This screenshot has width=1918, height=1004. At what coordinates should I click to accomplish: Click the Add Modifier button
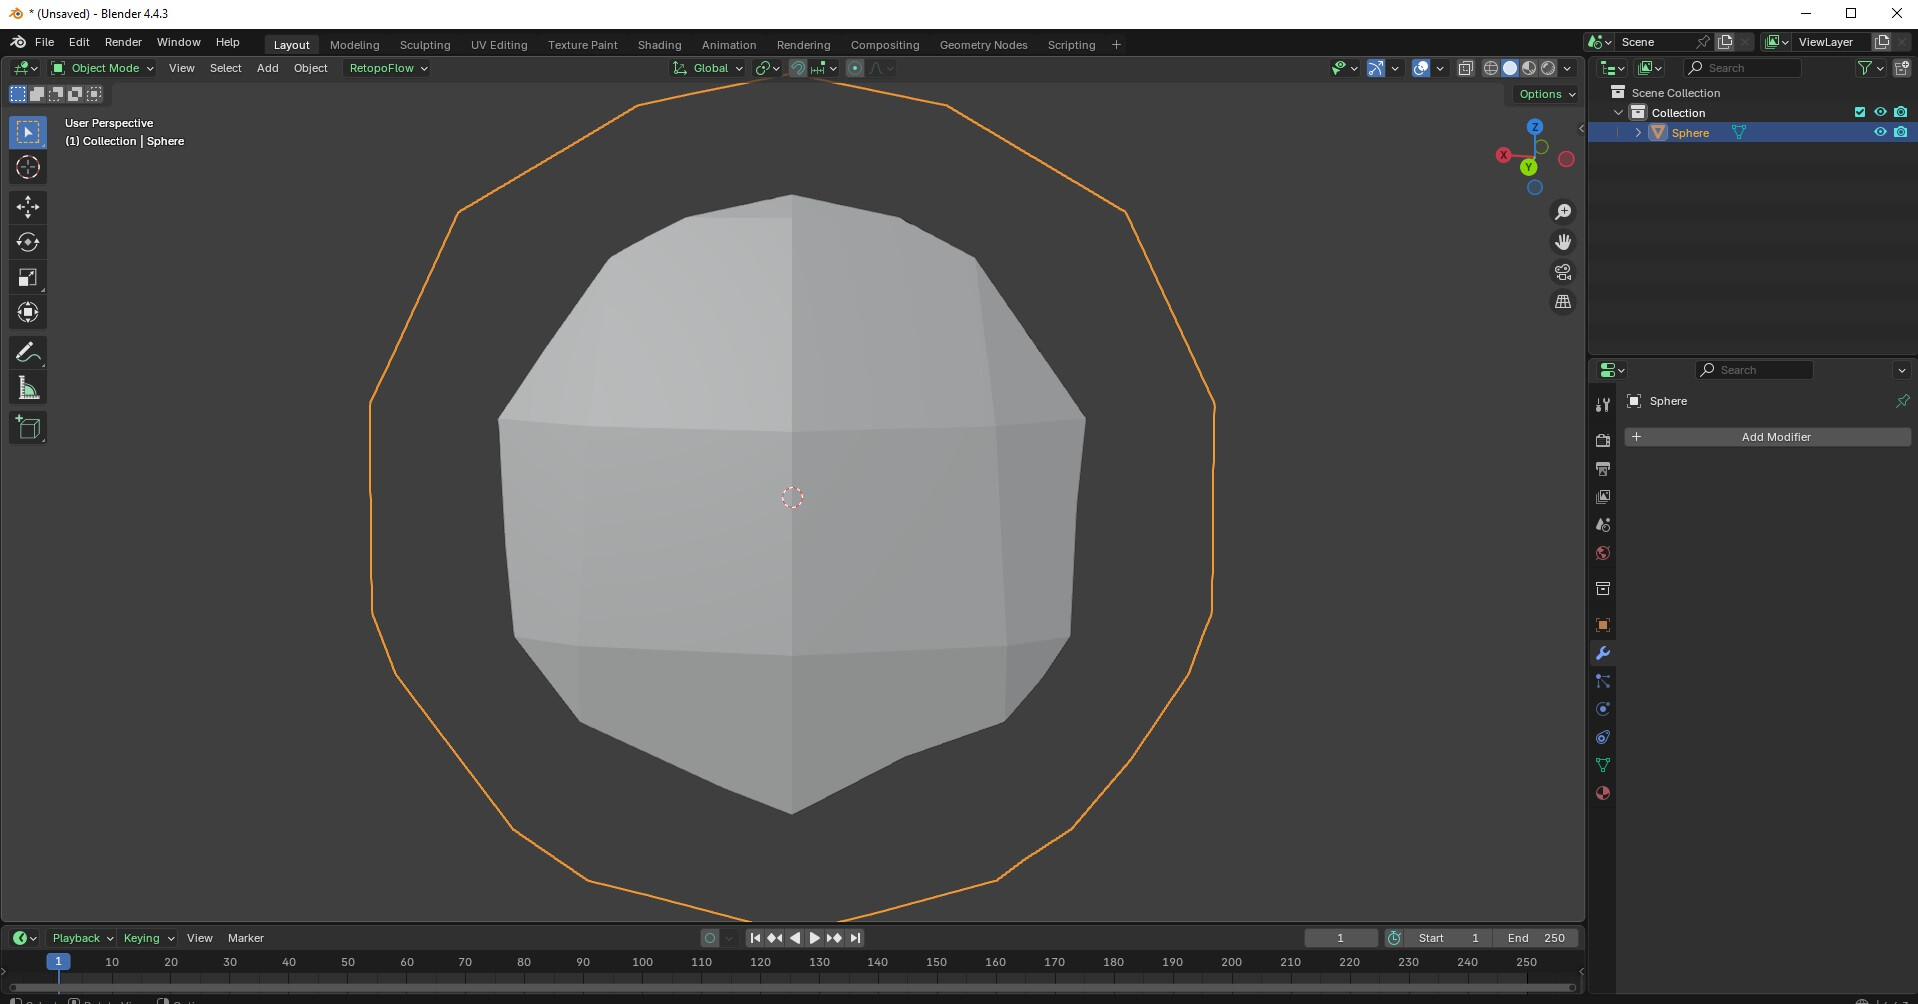click(1767, 437)
